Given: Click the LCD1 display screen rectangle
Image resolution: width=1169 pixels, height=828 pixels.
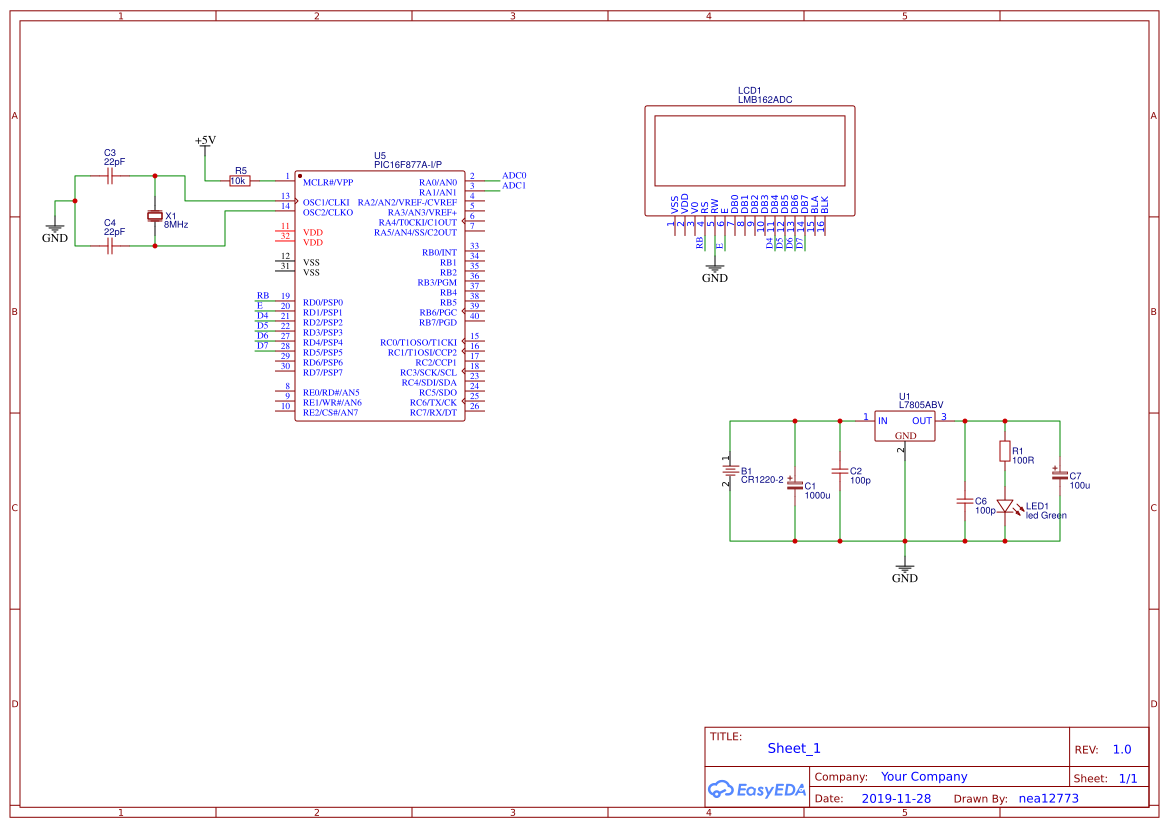Looking at the screenshot, I should [x=749, y=151].
